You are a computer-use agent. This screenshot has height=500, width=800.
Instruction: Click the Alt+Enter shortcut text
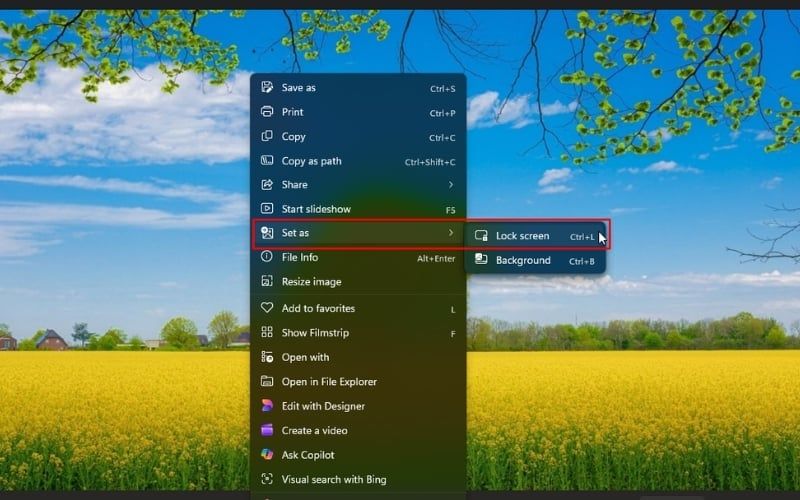click(436, 259)
